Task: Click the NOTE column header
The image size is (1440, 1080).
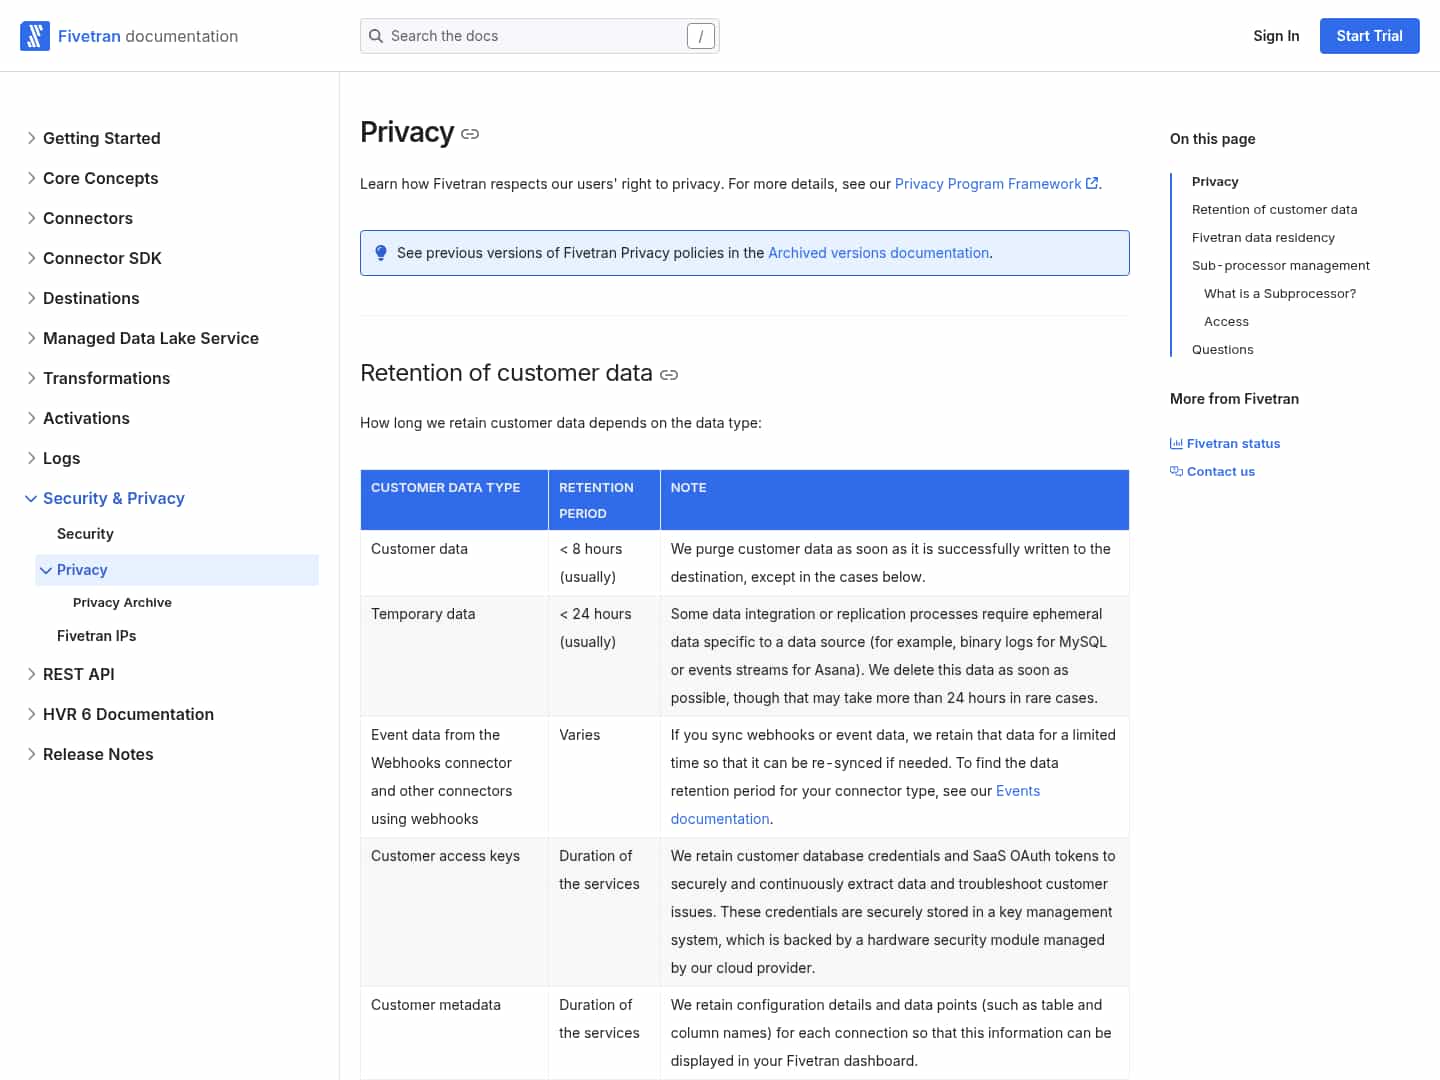Action: 895,500
